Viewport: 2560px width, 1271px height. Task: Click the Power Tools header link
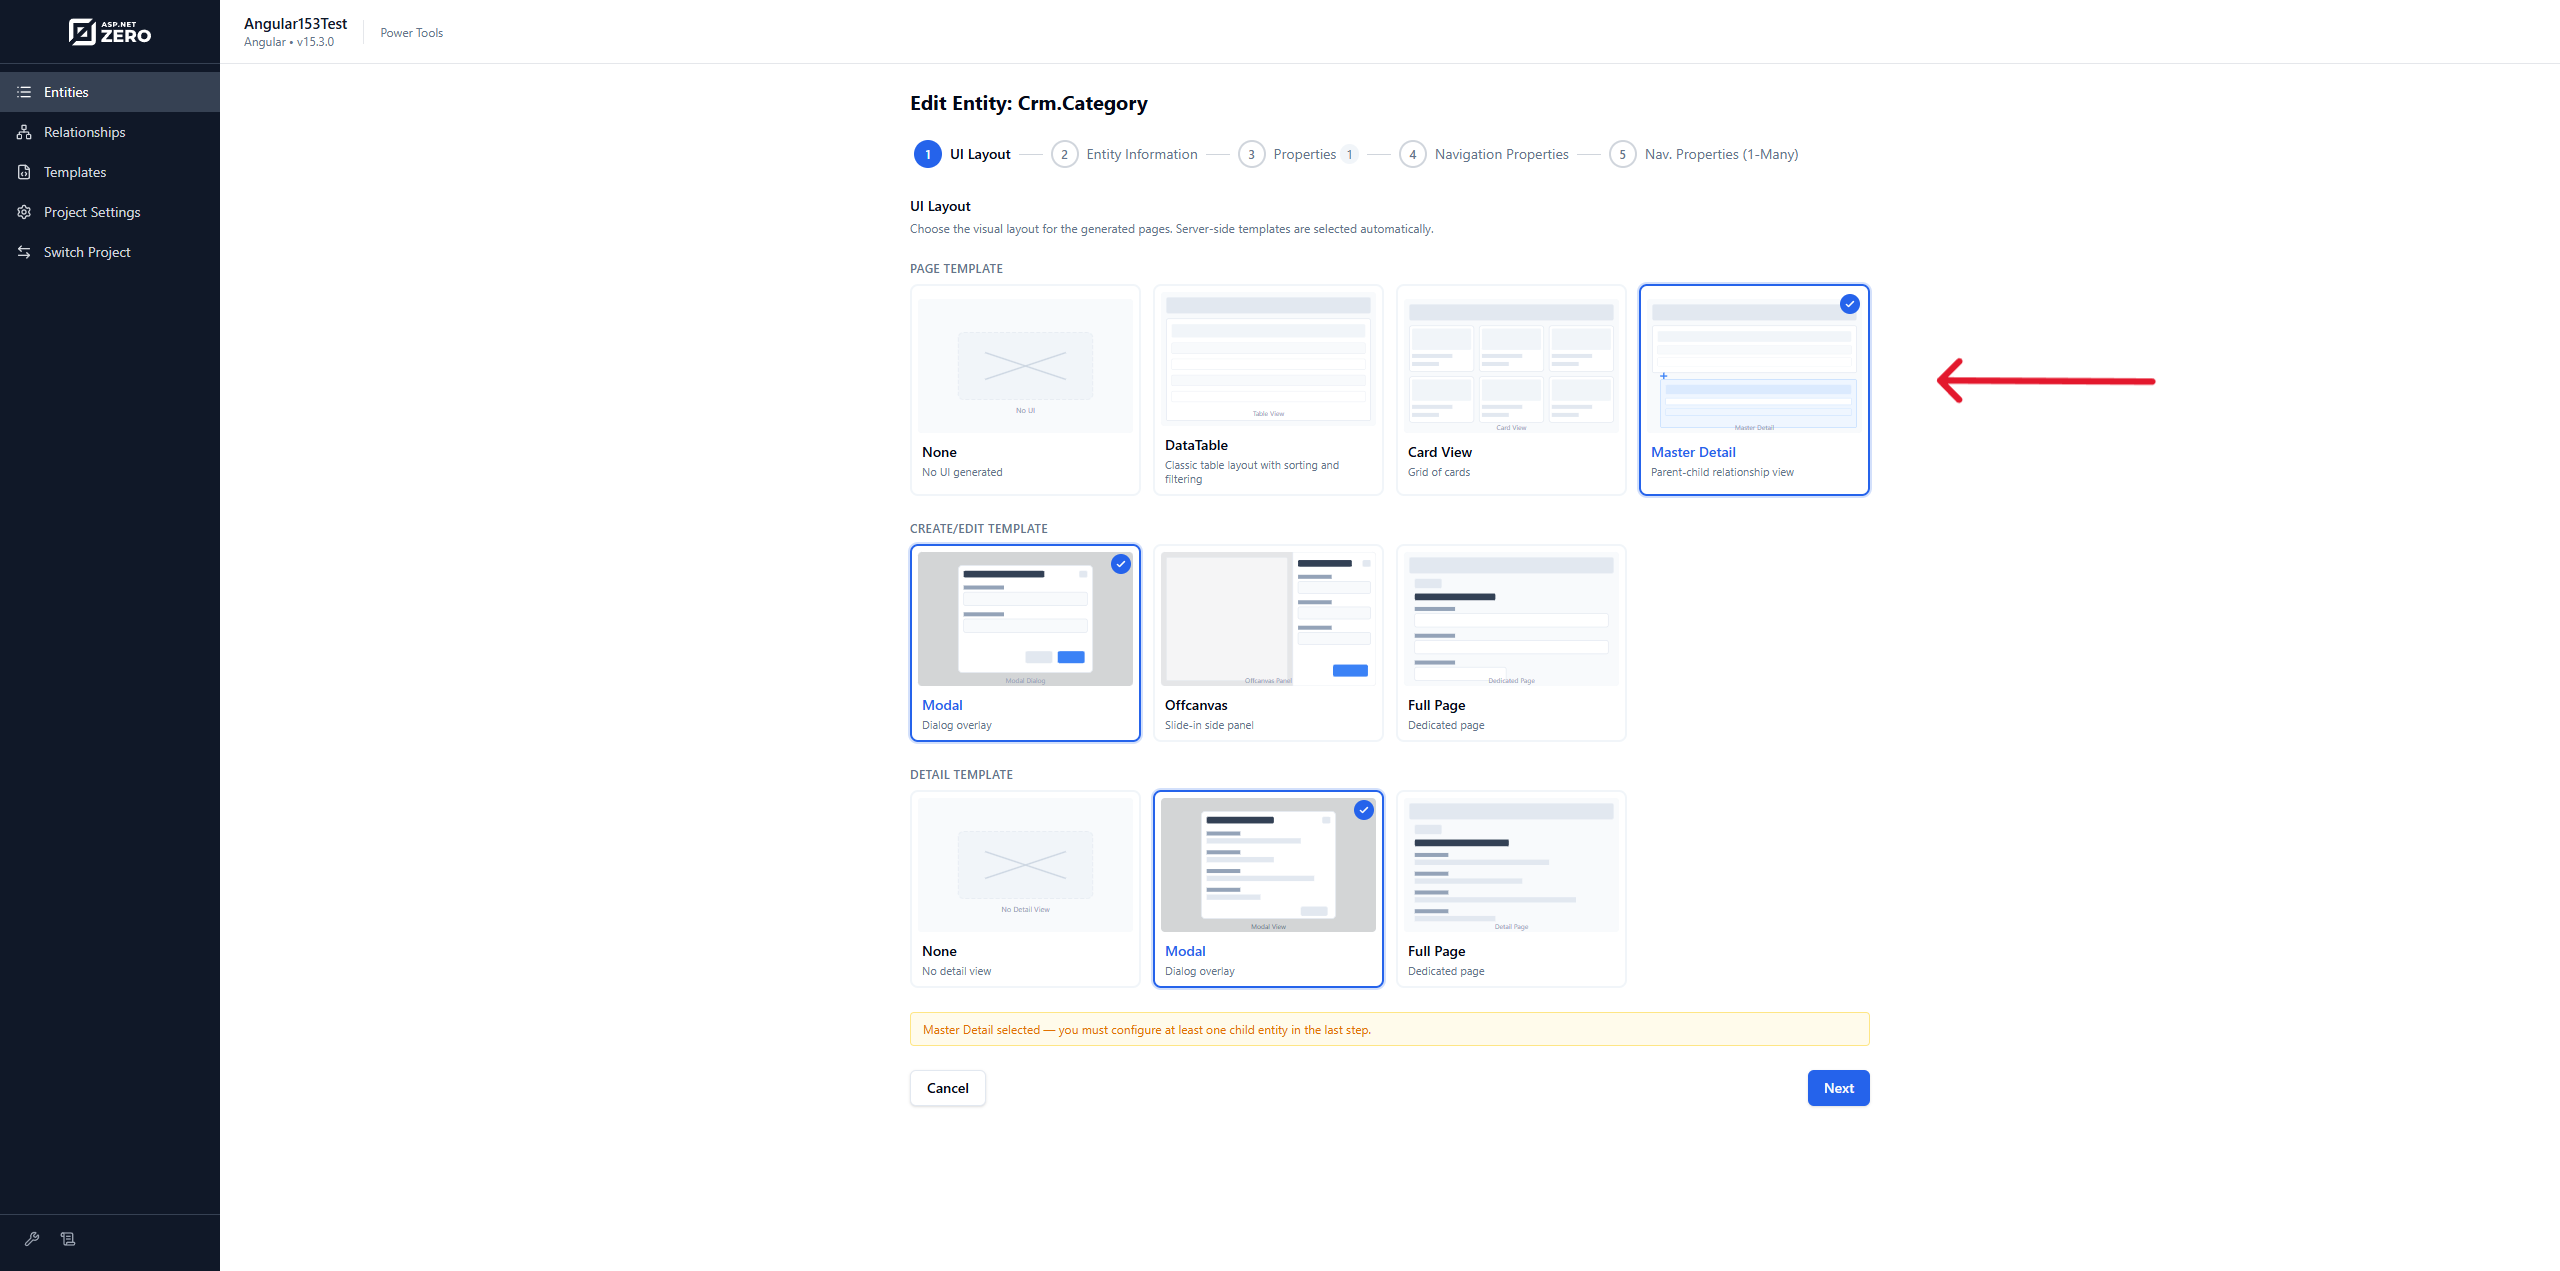(x=411, y=33)
